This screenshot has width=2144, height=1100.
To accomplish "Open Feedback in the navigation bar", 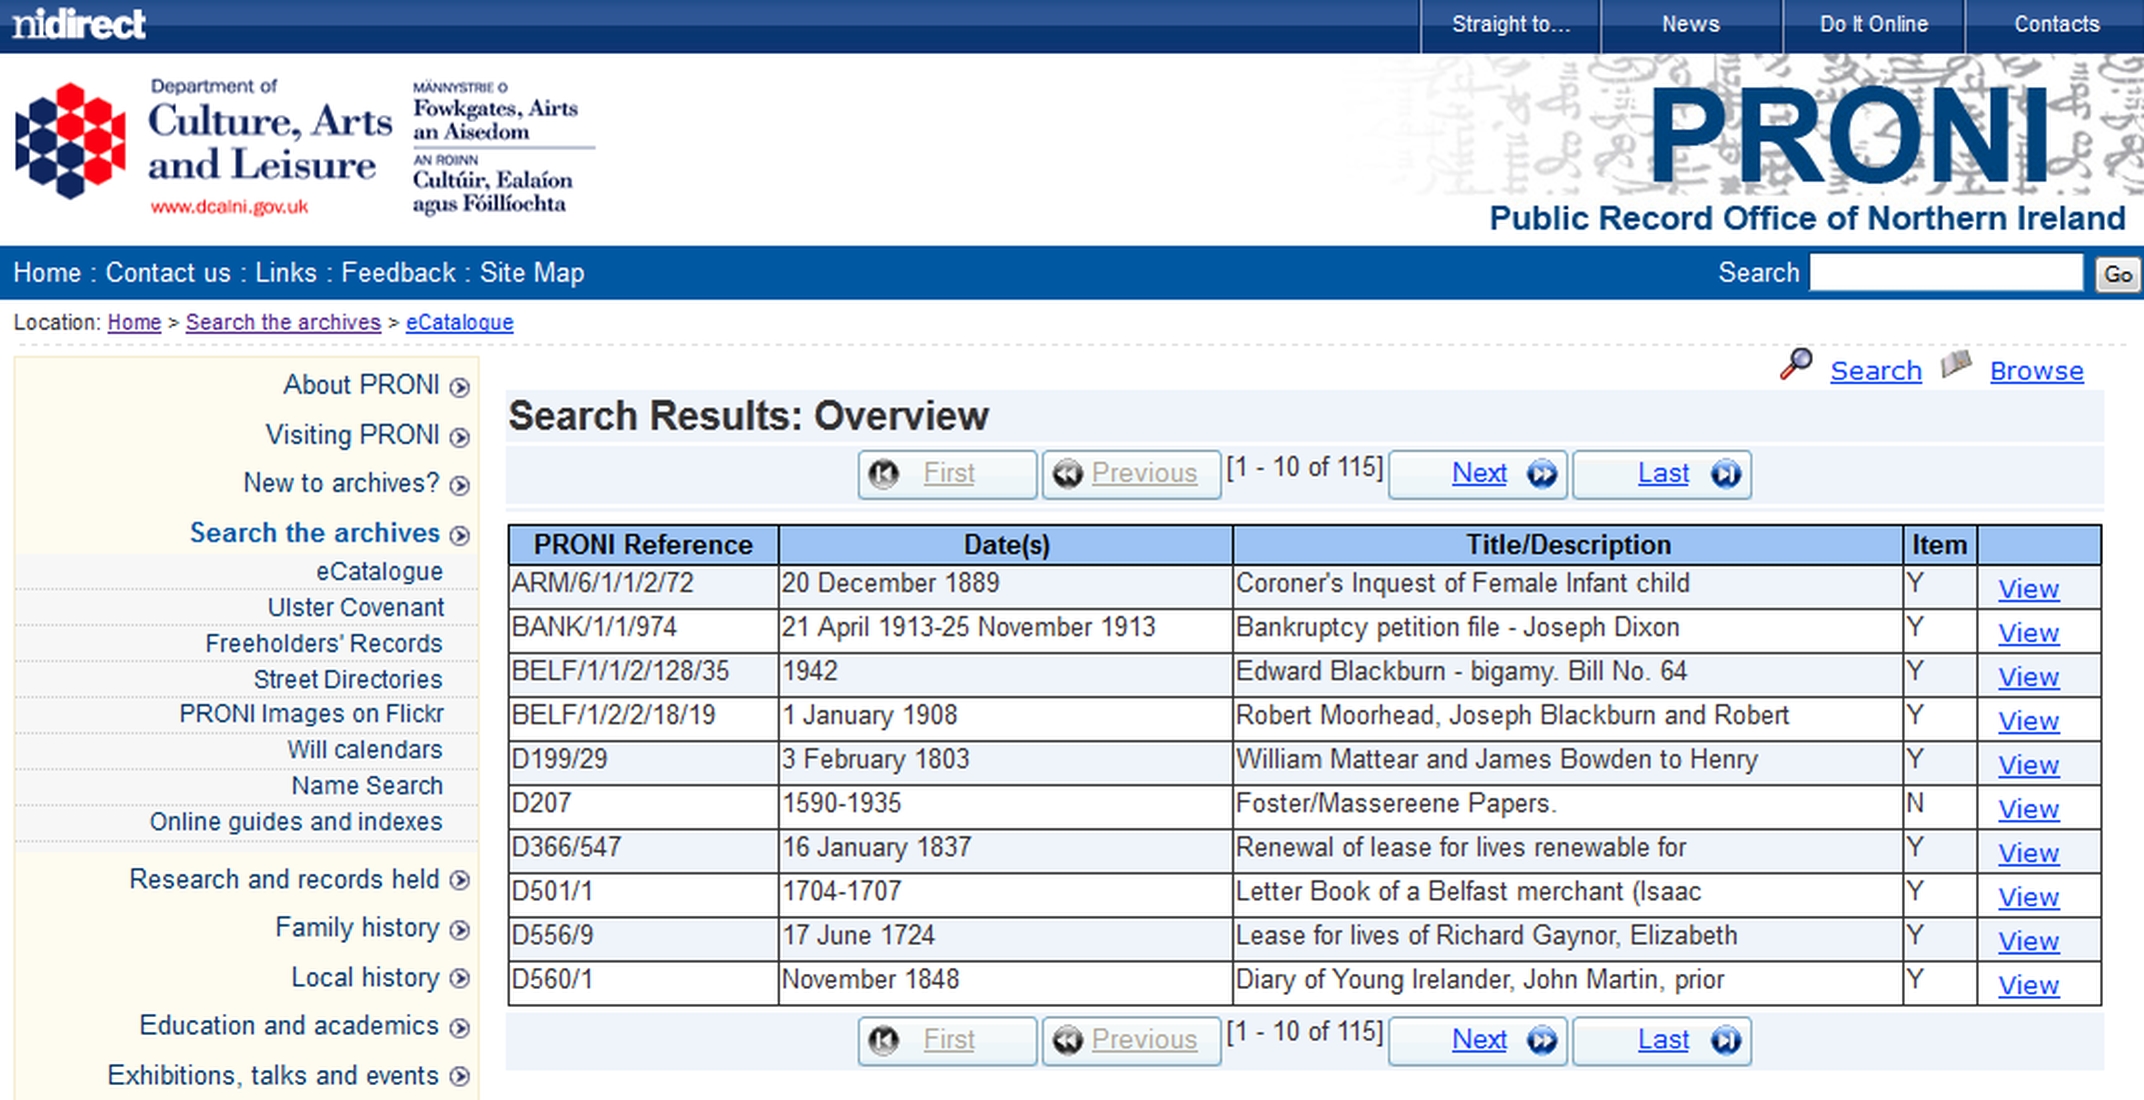I will pyautogui.click(x=398, y=272).
